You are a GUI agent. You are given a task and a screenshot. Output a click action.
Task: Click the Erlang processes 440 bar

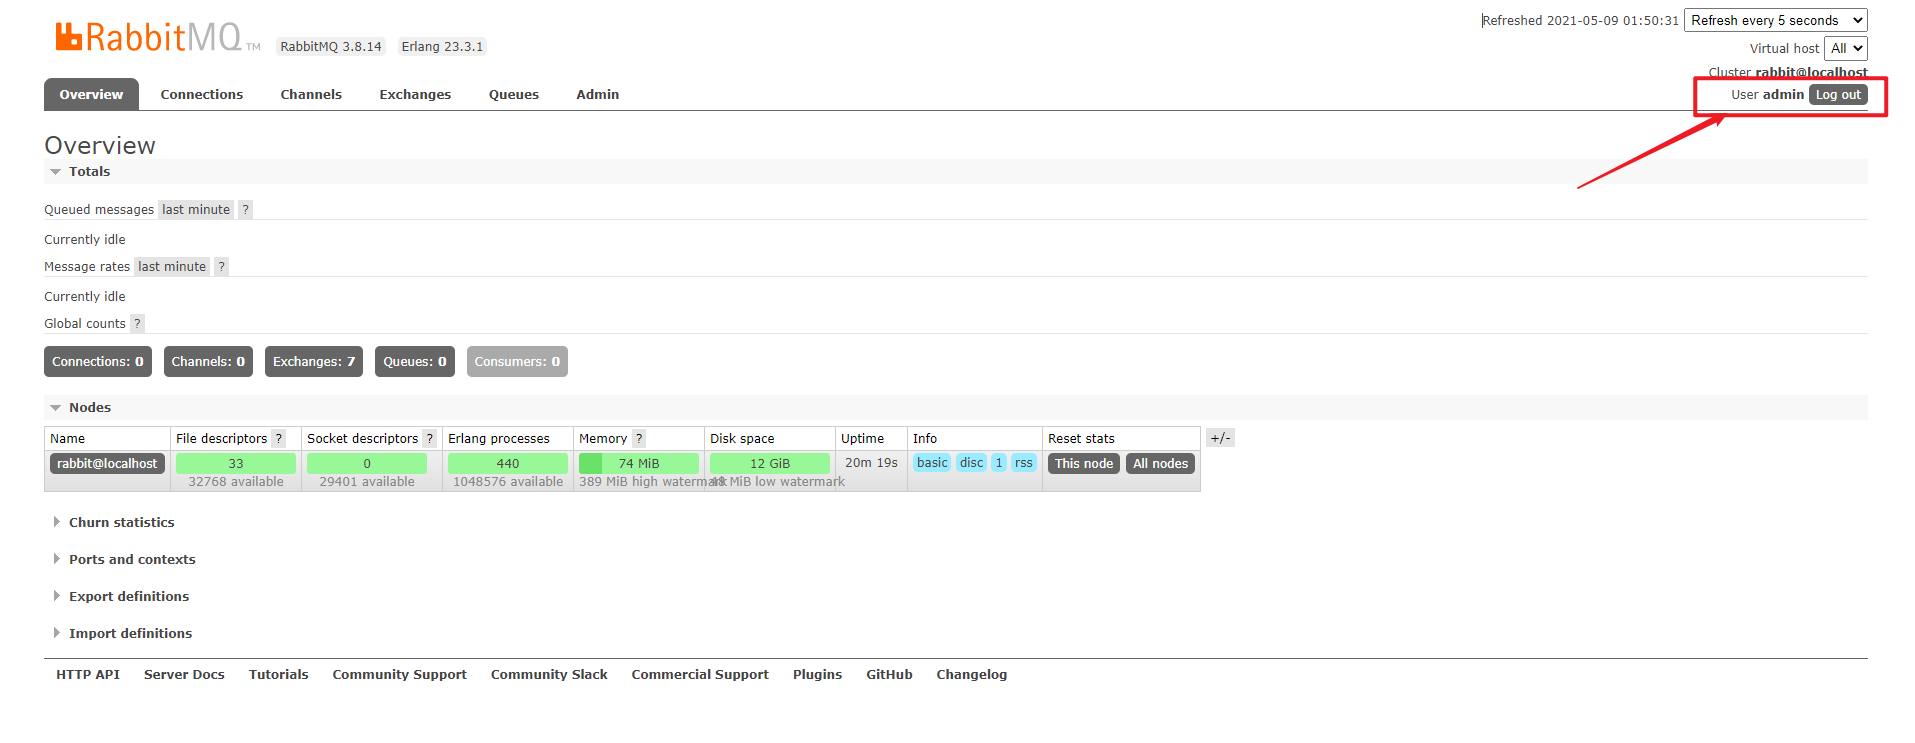[508, 463]
